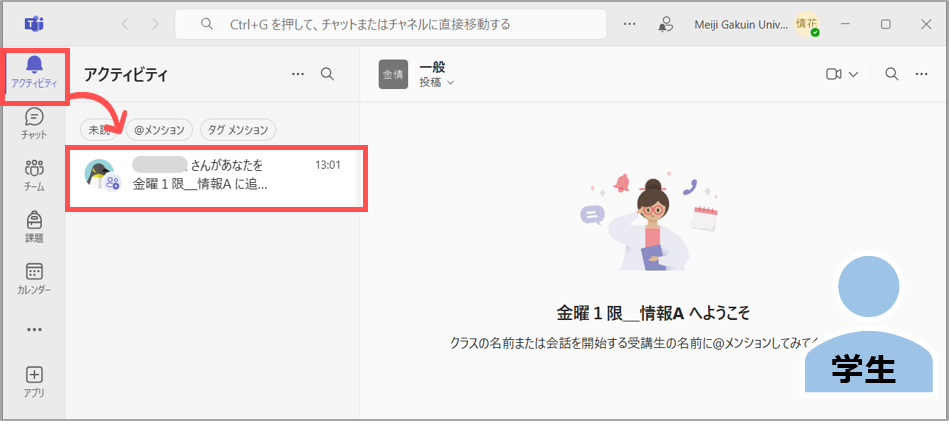Open the 金曜１限__情報A activity notification
Image resolution: width=949 pixels, height=424 pixels.
(217, 175)
